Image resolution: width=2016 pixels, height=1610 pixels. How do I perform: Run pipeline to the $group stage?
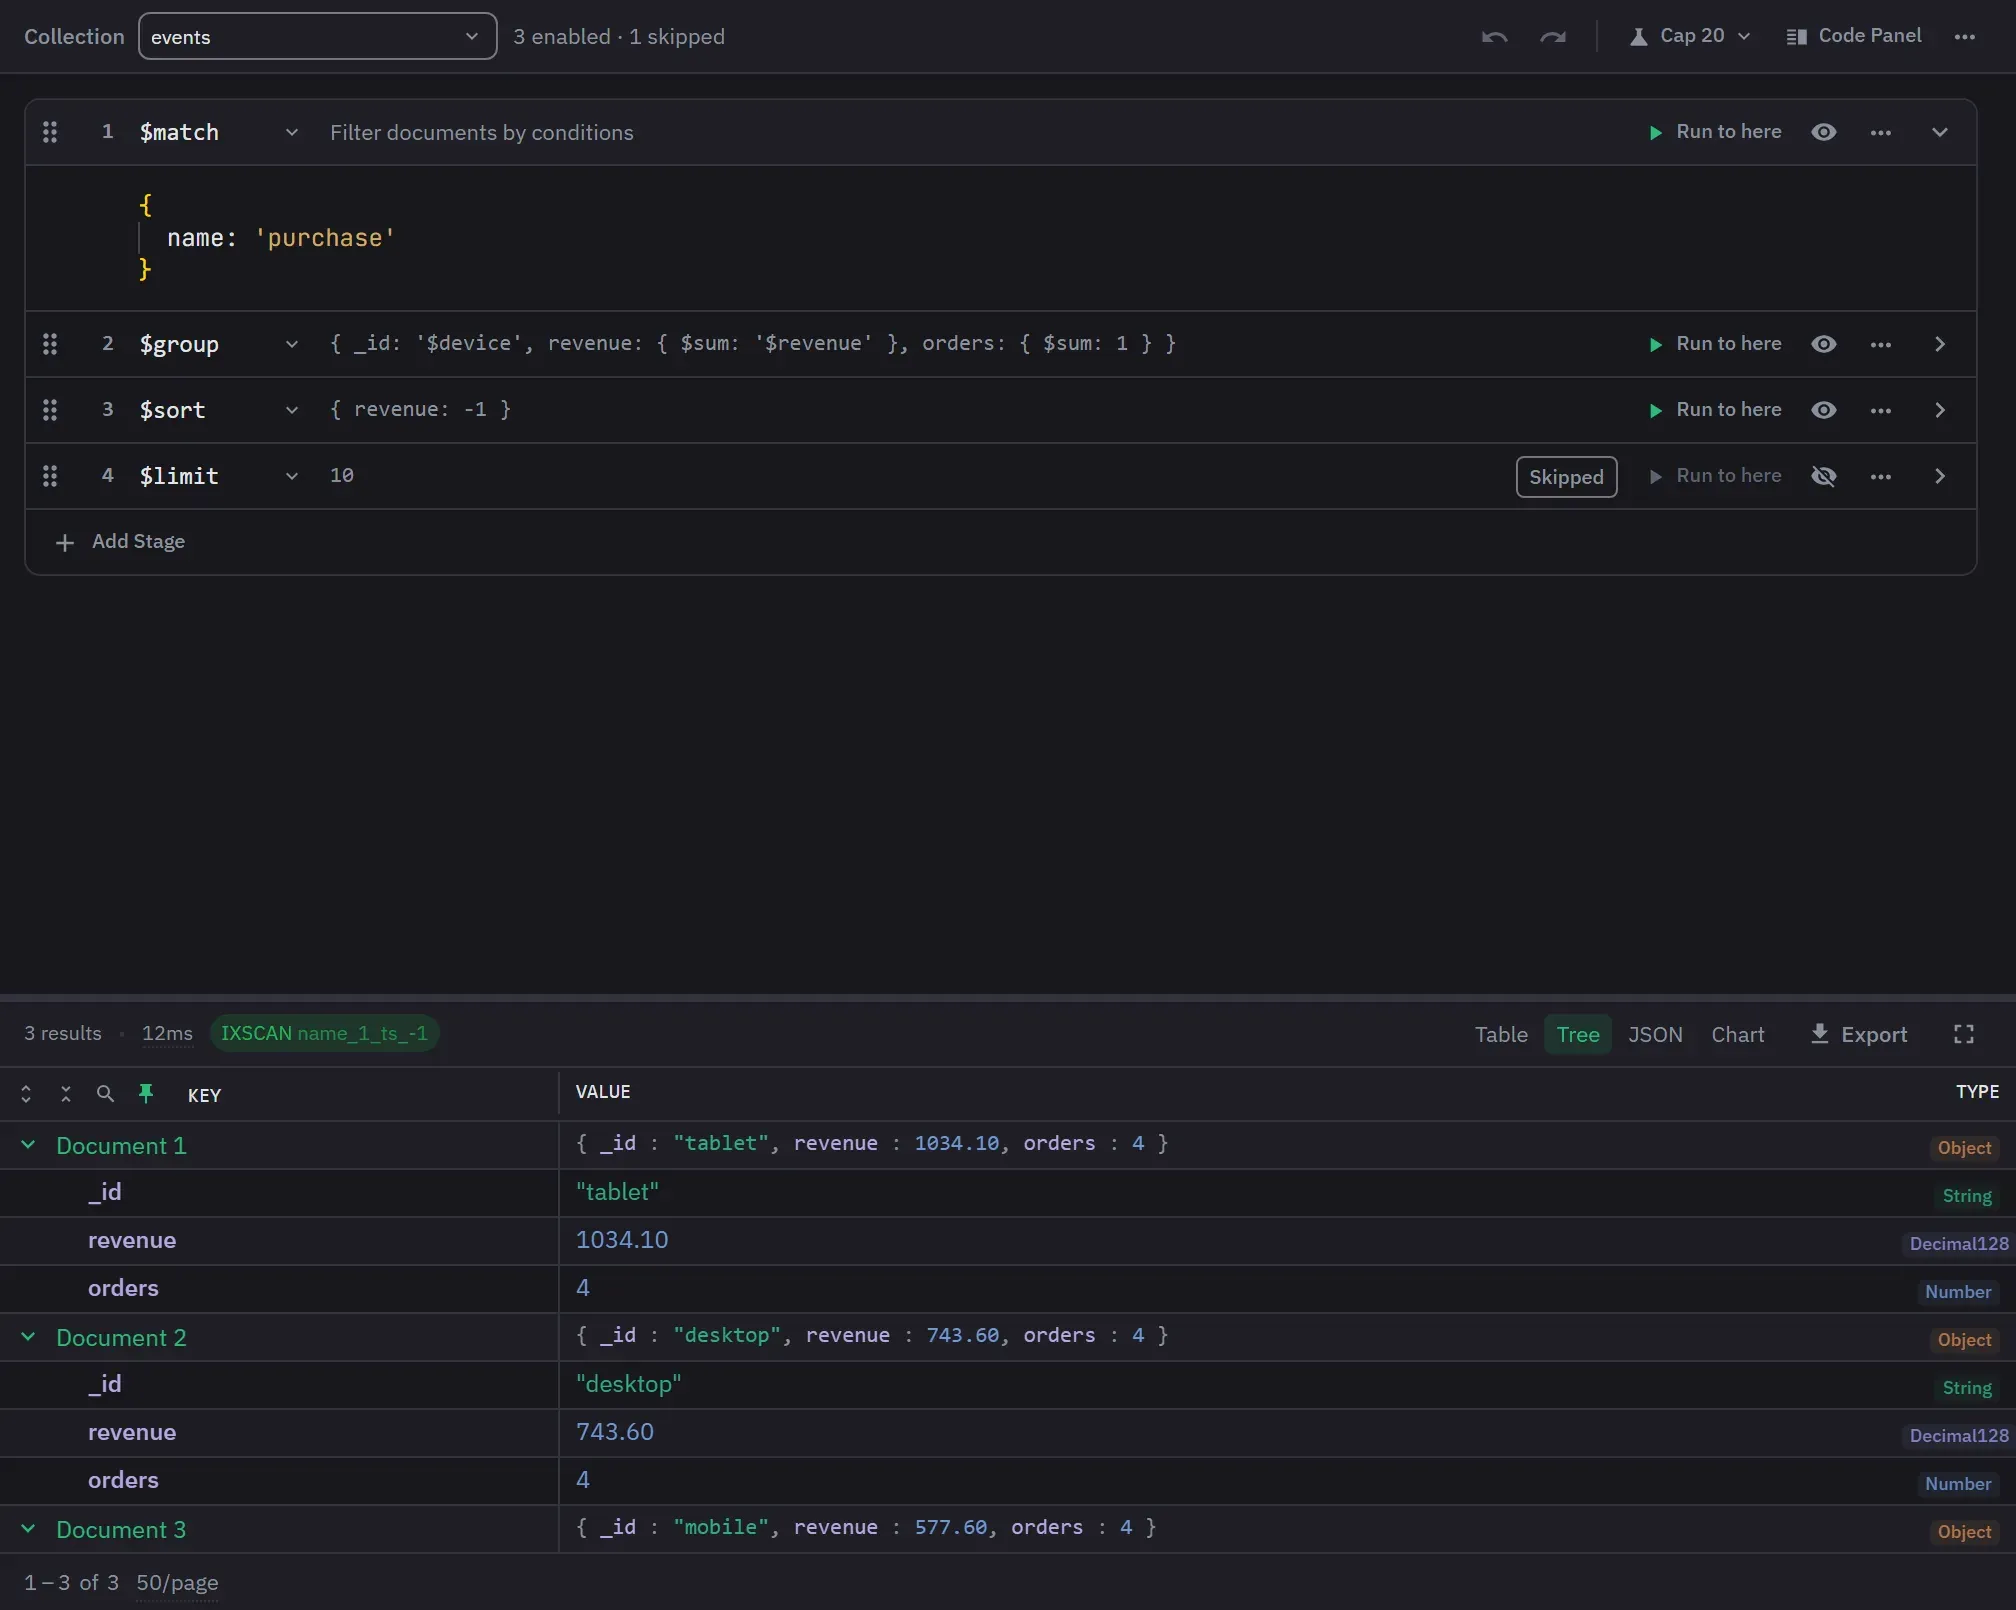[1714, 344]
